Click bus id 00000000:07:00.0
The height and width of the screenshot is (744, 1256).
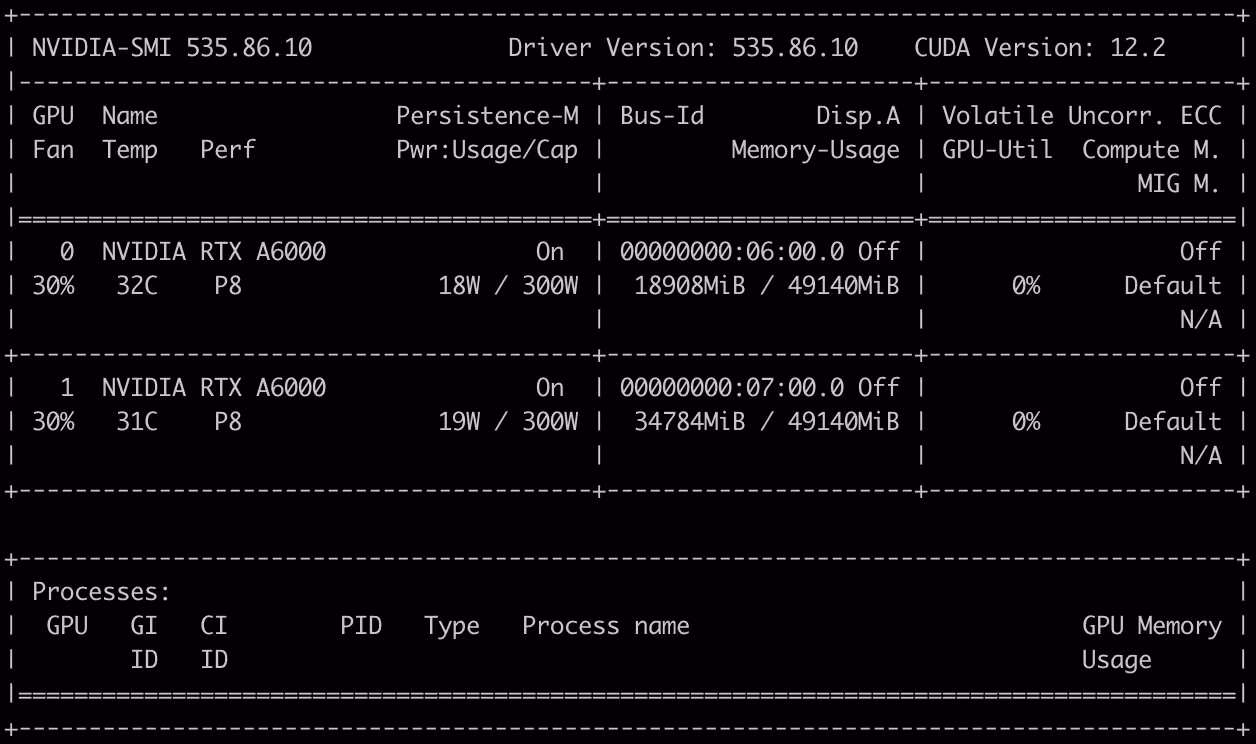coord(732,388)
